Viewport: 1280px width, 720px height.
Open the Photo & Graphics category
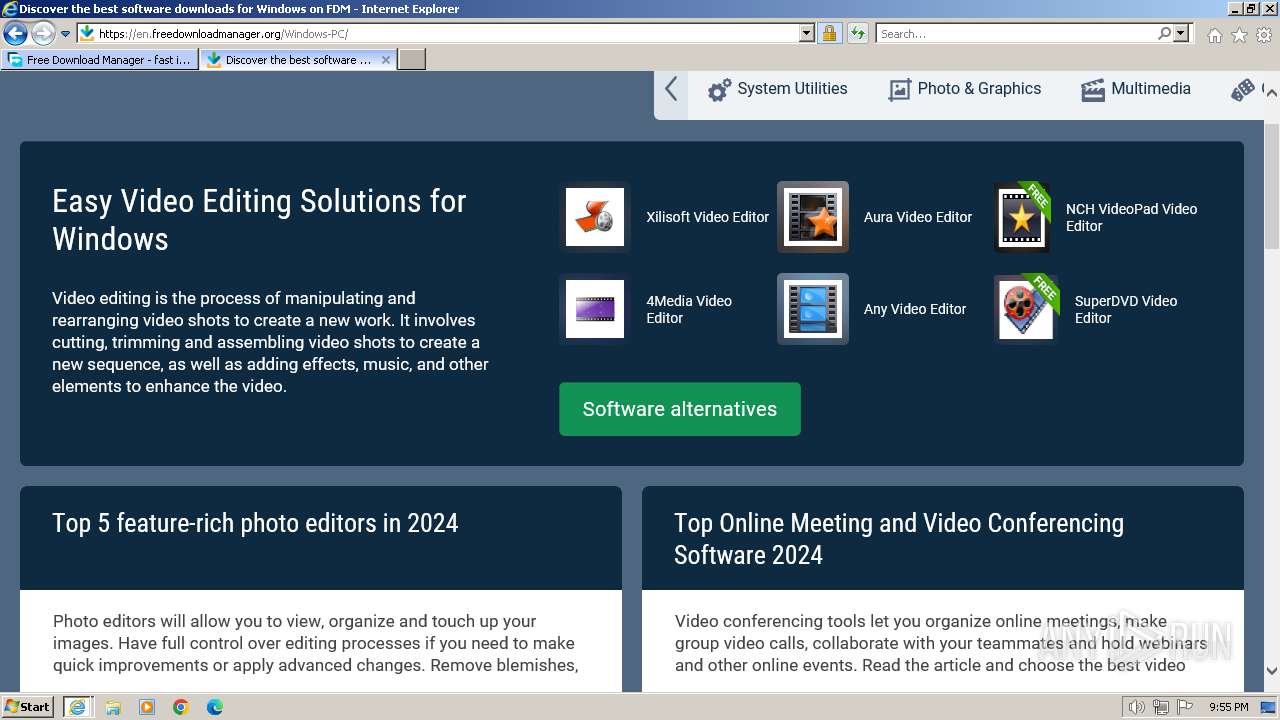pyautogui.click(x=965, y=89)
